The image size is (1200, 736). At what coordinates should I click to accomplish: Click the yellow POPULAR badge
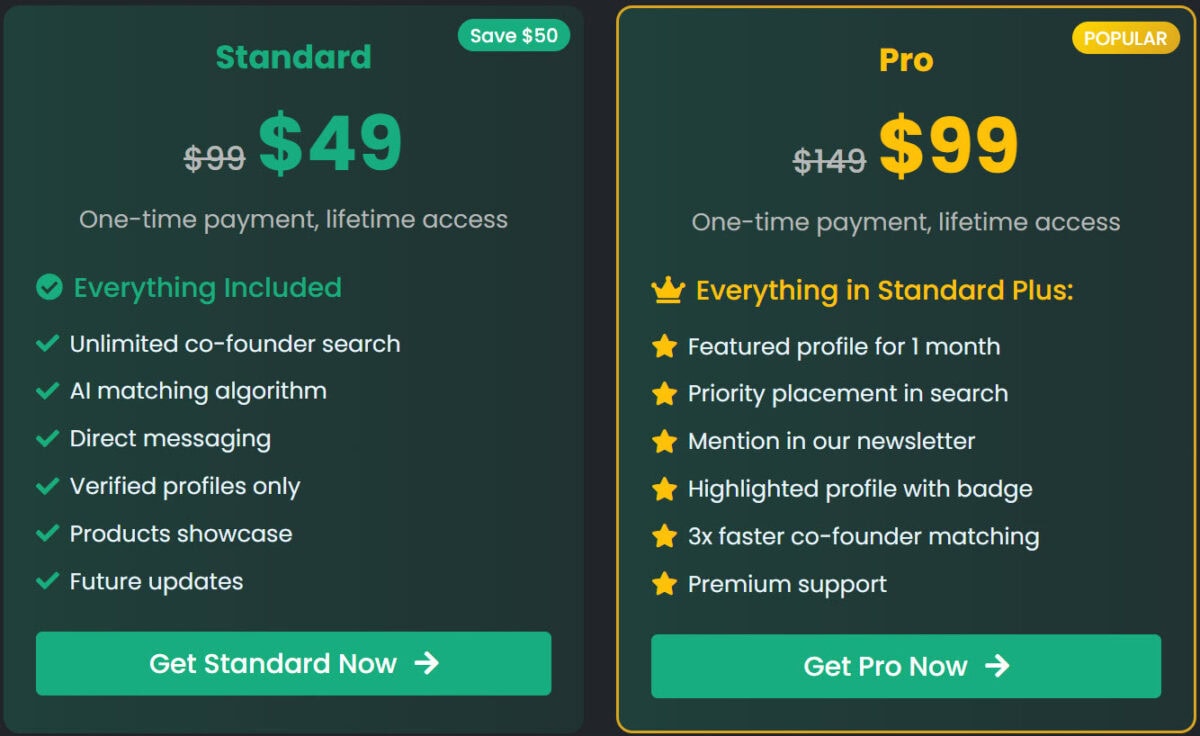pyautogui.click(x=1125, y=39)
